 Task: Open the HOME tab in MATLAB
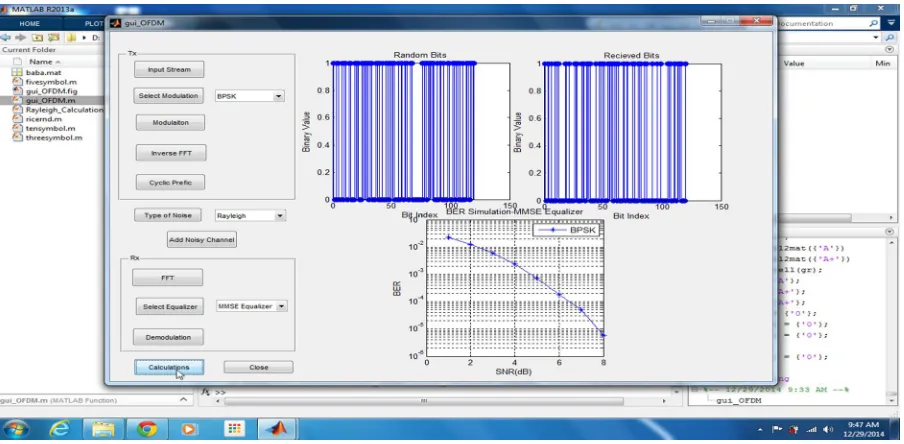29,24
